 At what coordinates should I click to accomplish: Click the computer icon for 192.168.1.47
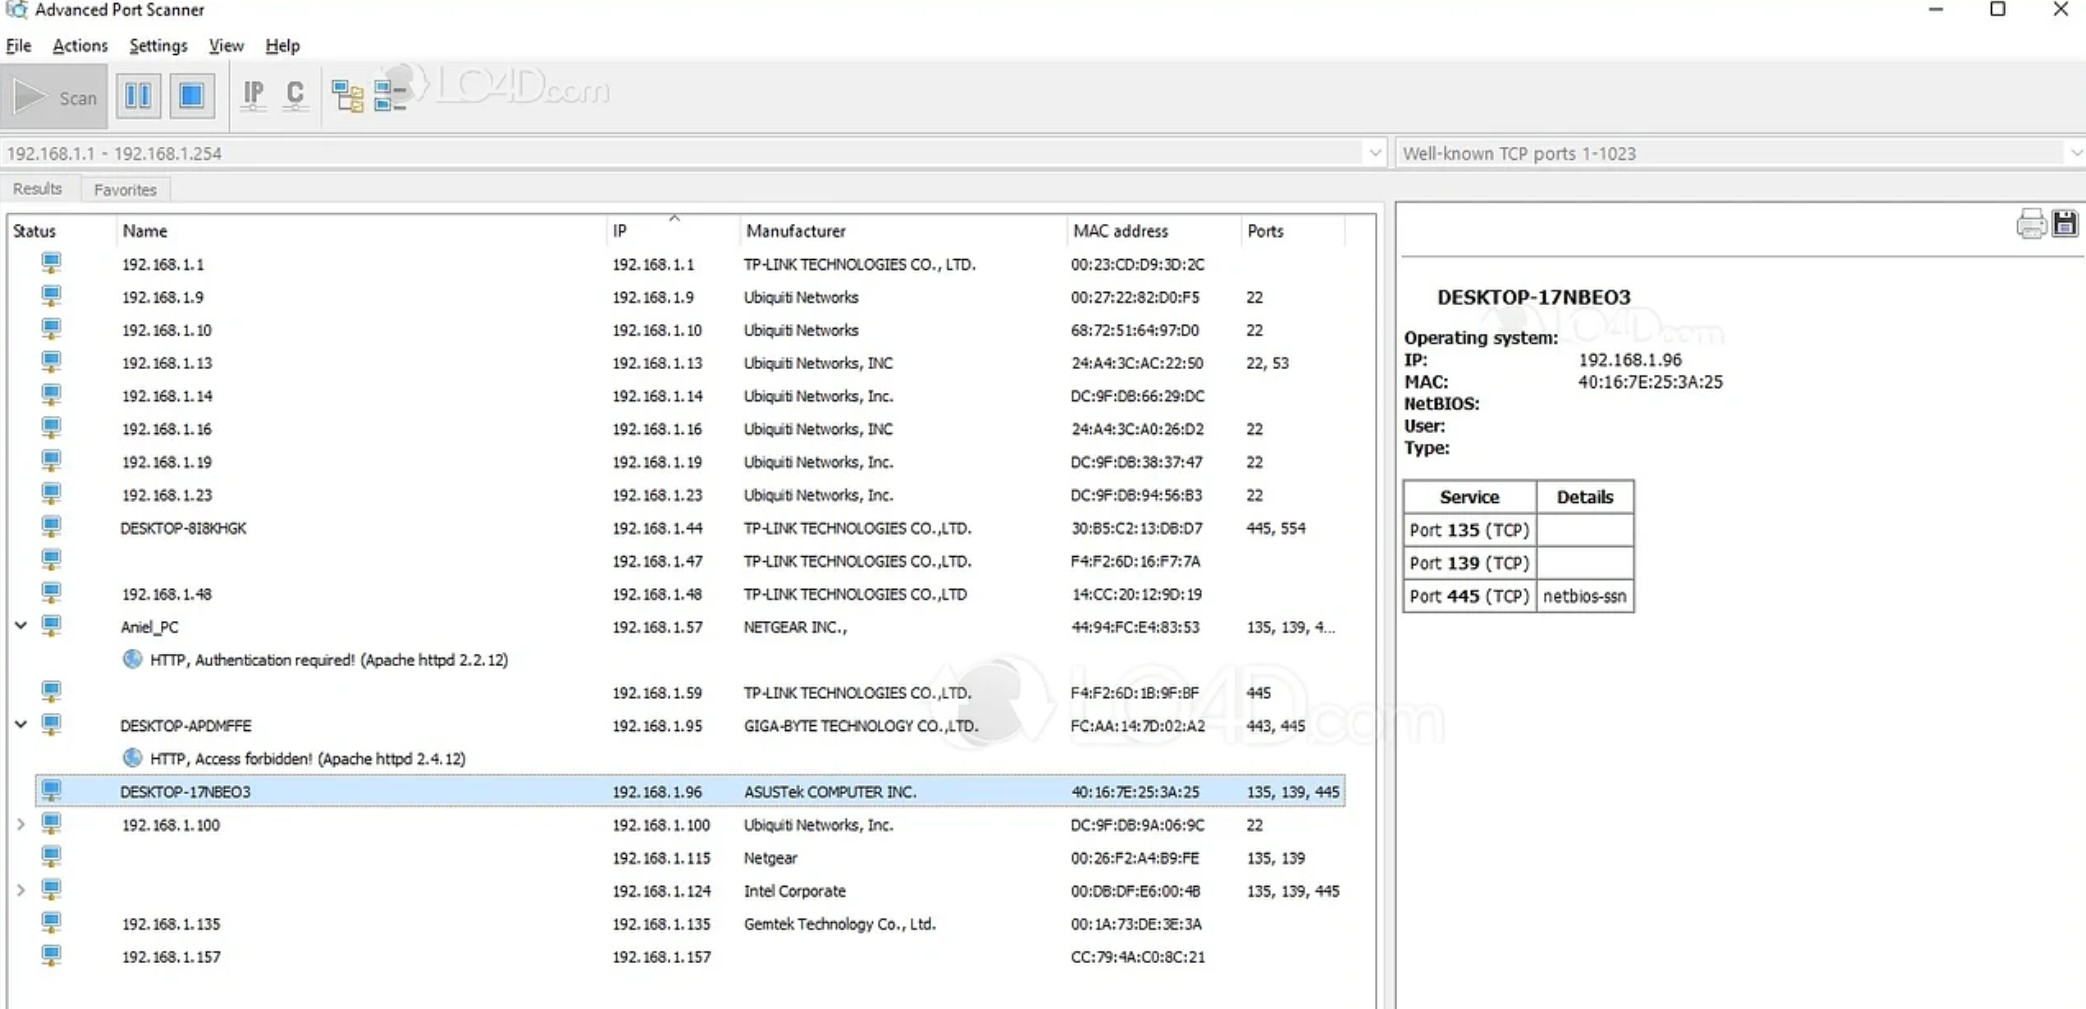coord(51,560)
